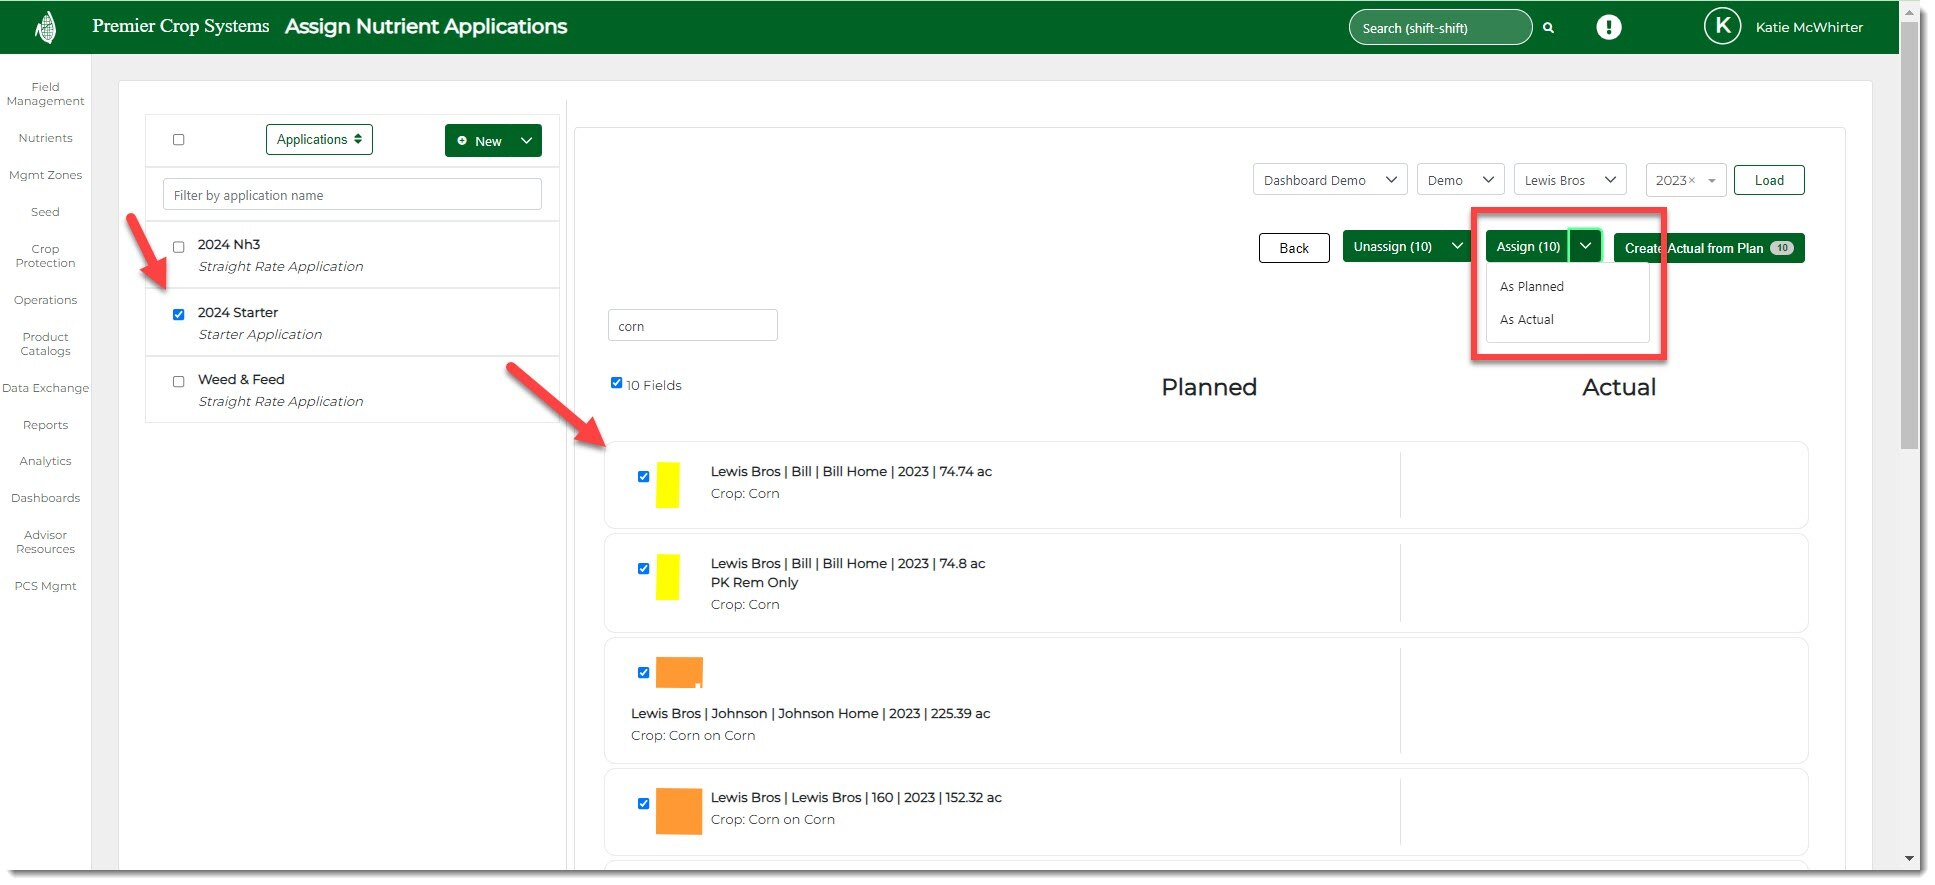Click the orange Johnson Home field thumbnail
The width and height of the screenshot is (1935, 885).
pos(679,672)
